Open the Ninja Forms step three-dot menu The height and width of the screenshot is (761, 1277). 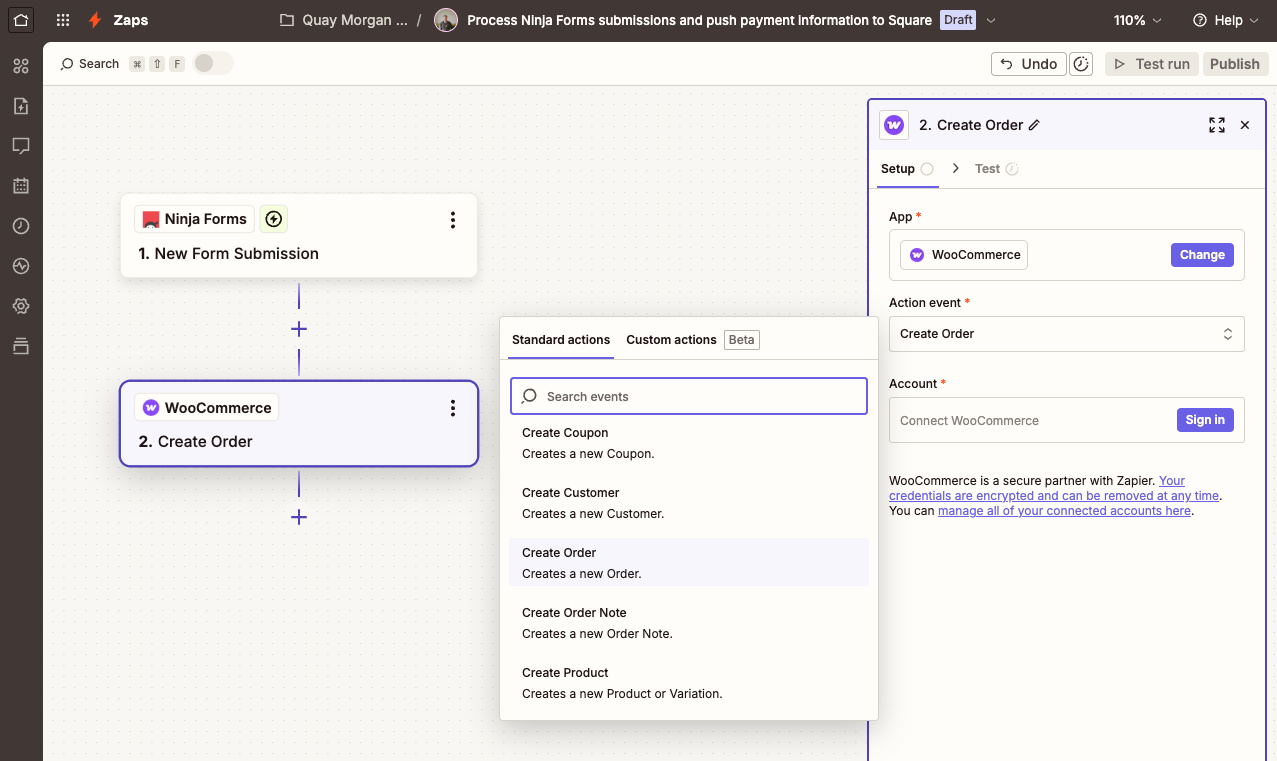(x=453, y=220)
